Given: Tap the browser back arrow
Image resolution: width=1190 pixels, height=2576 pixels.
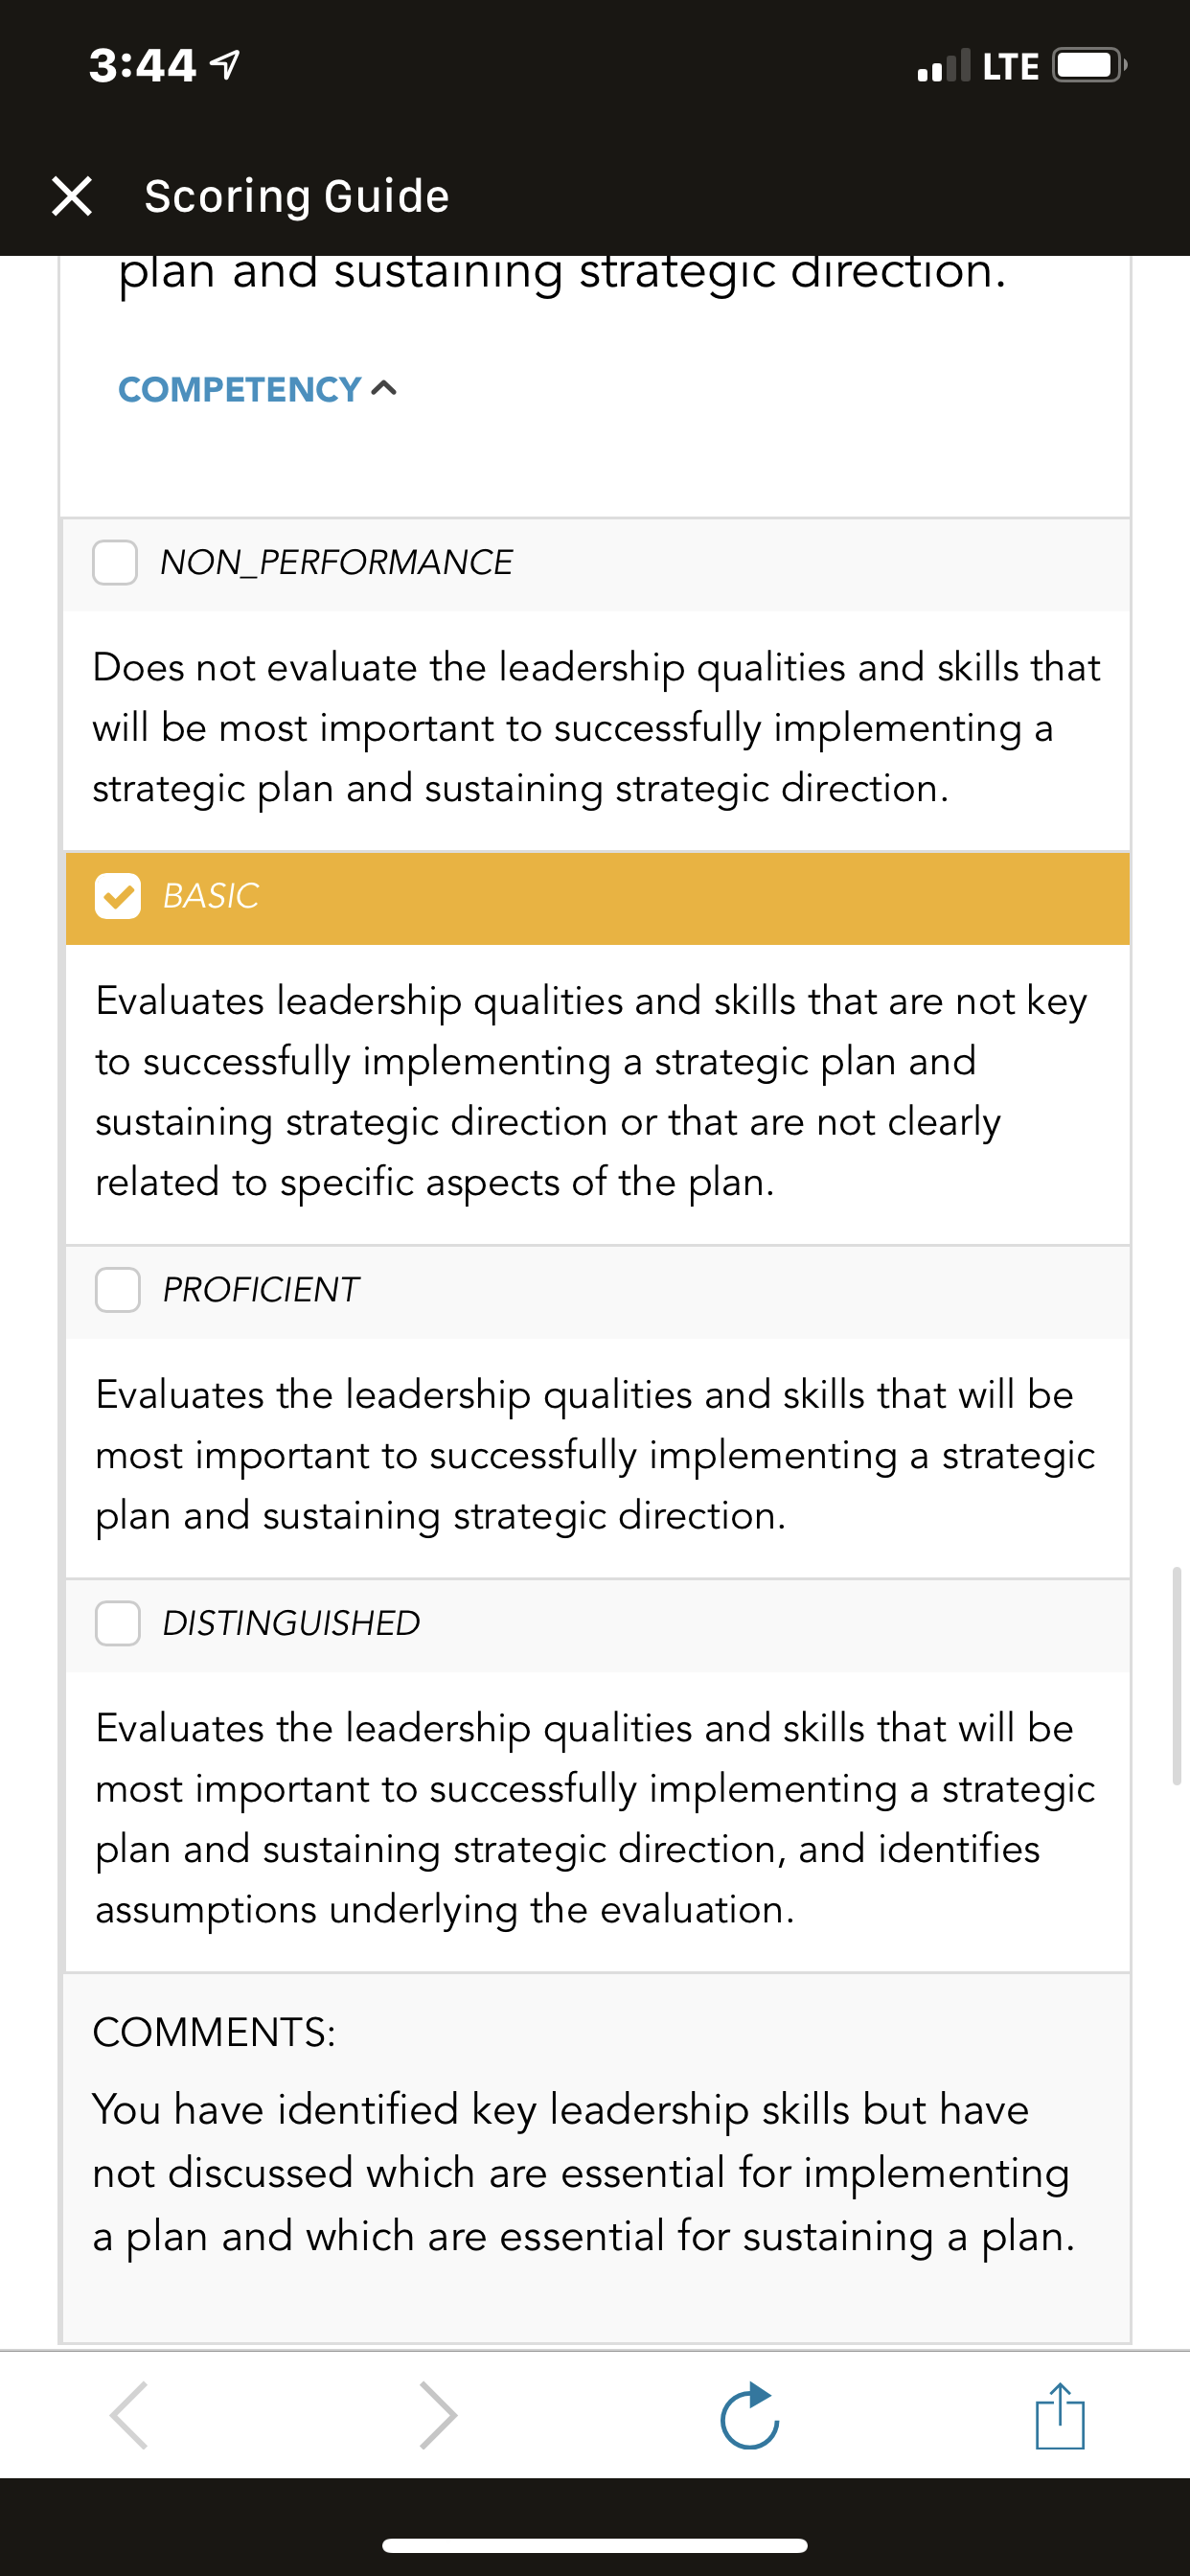Looking at the screenshot, I should 130,2415.
